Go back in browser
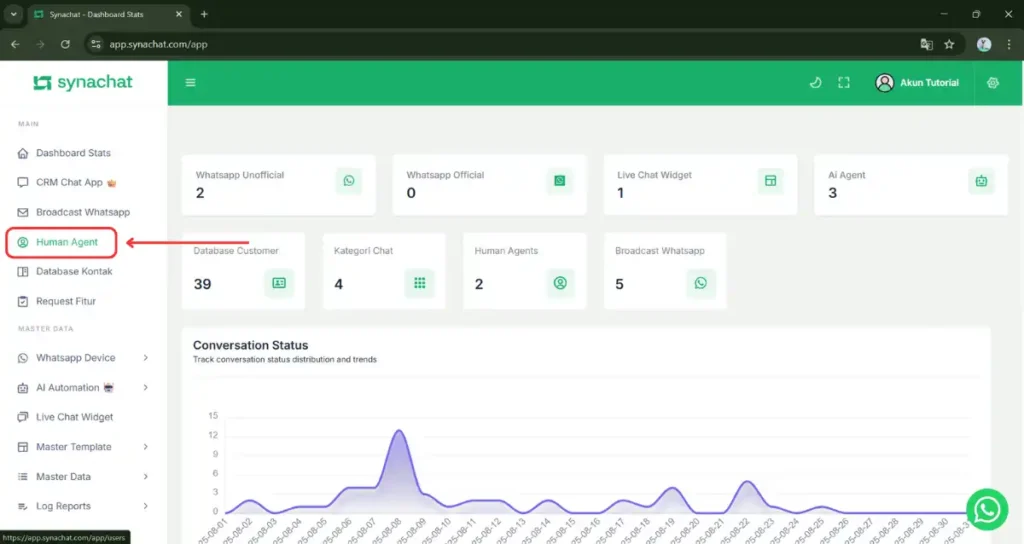This screenshot has height=544, width=1024. (15, 44)
